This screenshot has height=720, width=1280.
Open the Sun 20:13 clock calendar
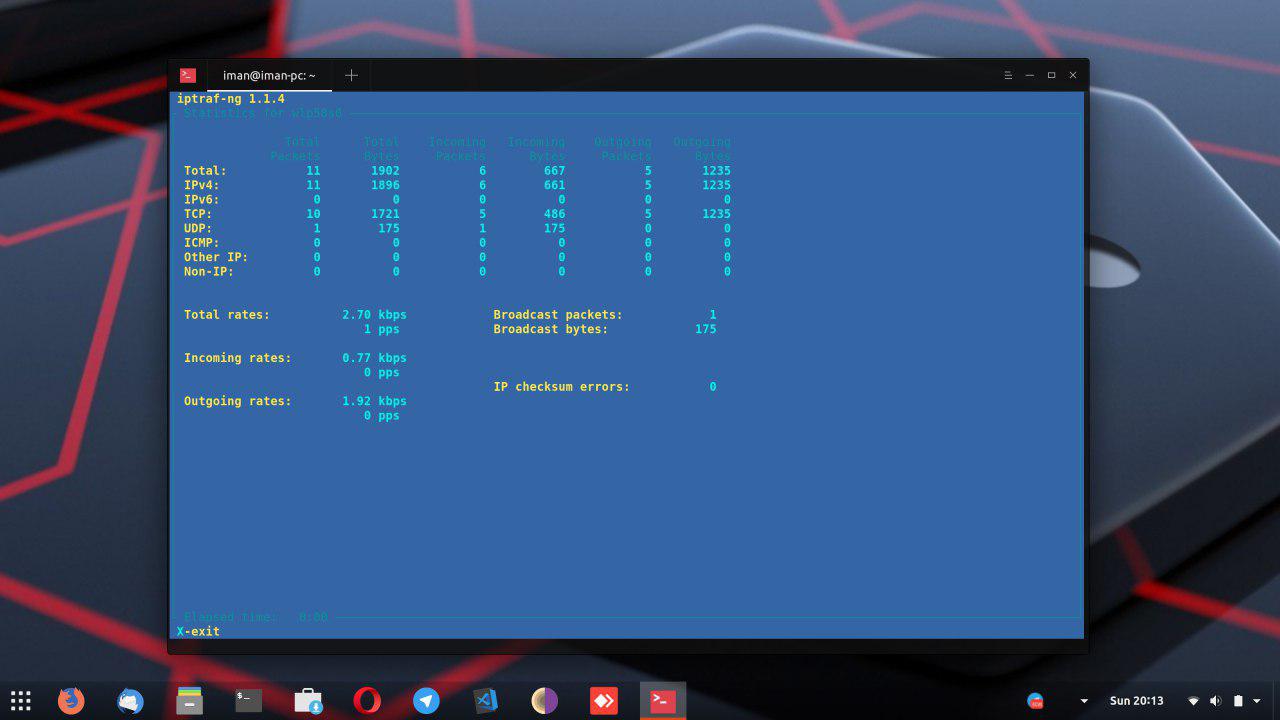click(1136, 701)
